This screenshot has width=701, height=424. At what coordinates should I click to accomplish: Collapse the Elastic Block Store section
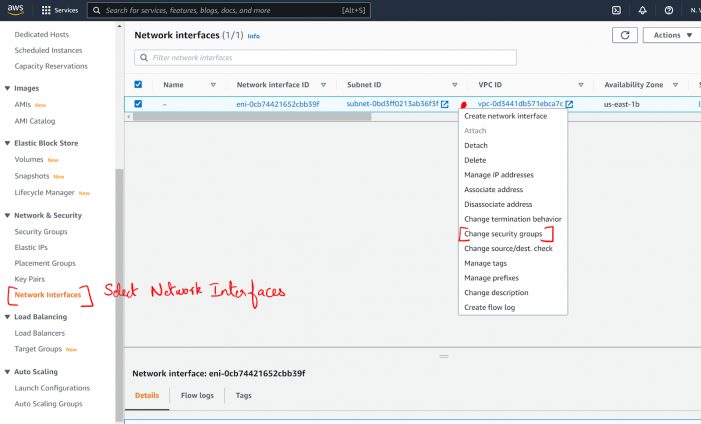pos(8,143)
